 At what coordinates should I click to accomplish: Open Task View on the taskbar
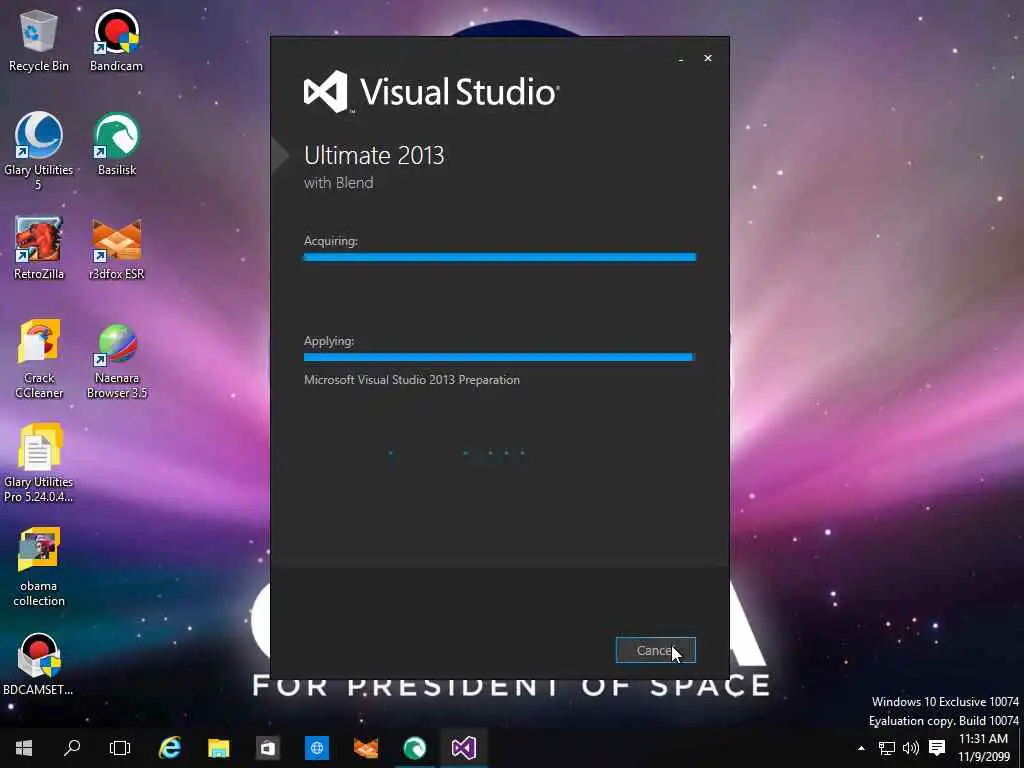(x=120, y=748)
